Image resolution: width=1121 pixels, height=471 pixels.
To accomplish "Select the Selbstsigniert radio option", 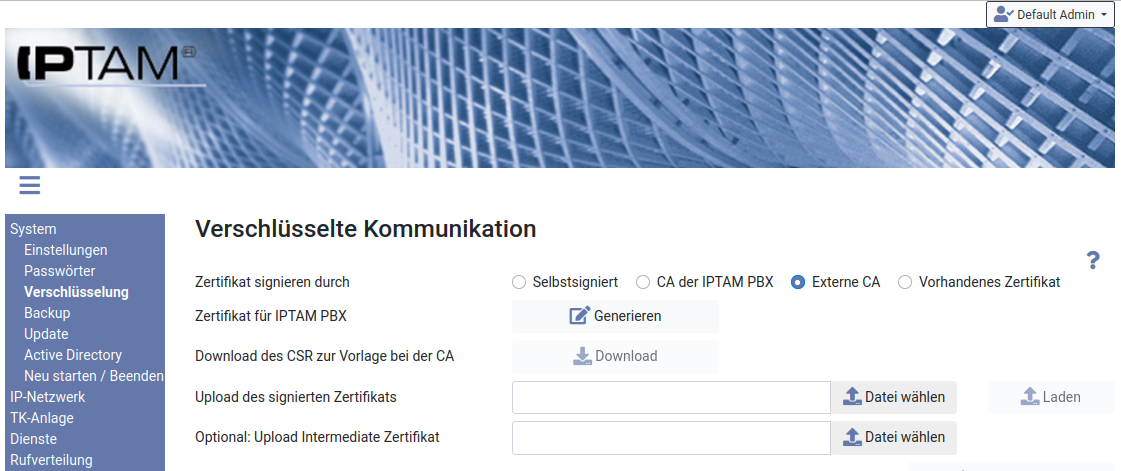I will [x=518, y=282].
